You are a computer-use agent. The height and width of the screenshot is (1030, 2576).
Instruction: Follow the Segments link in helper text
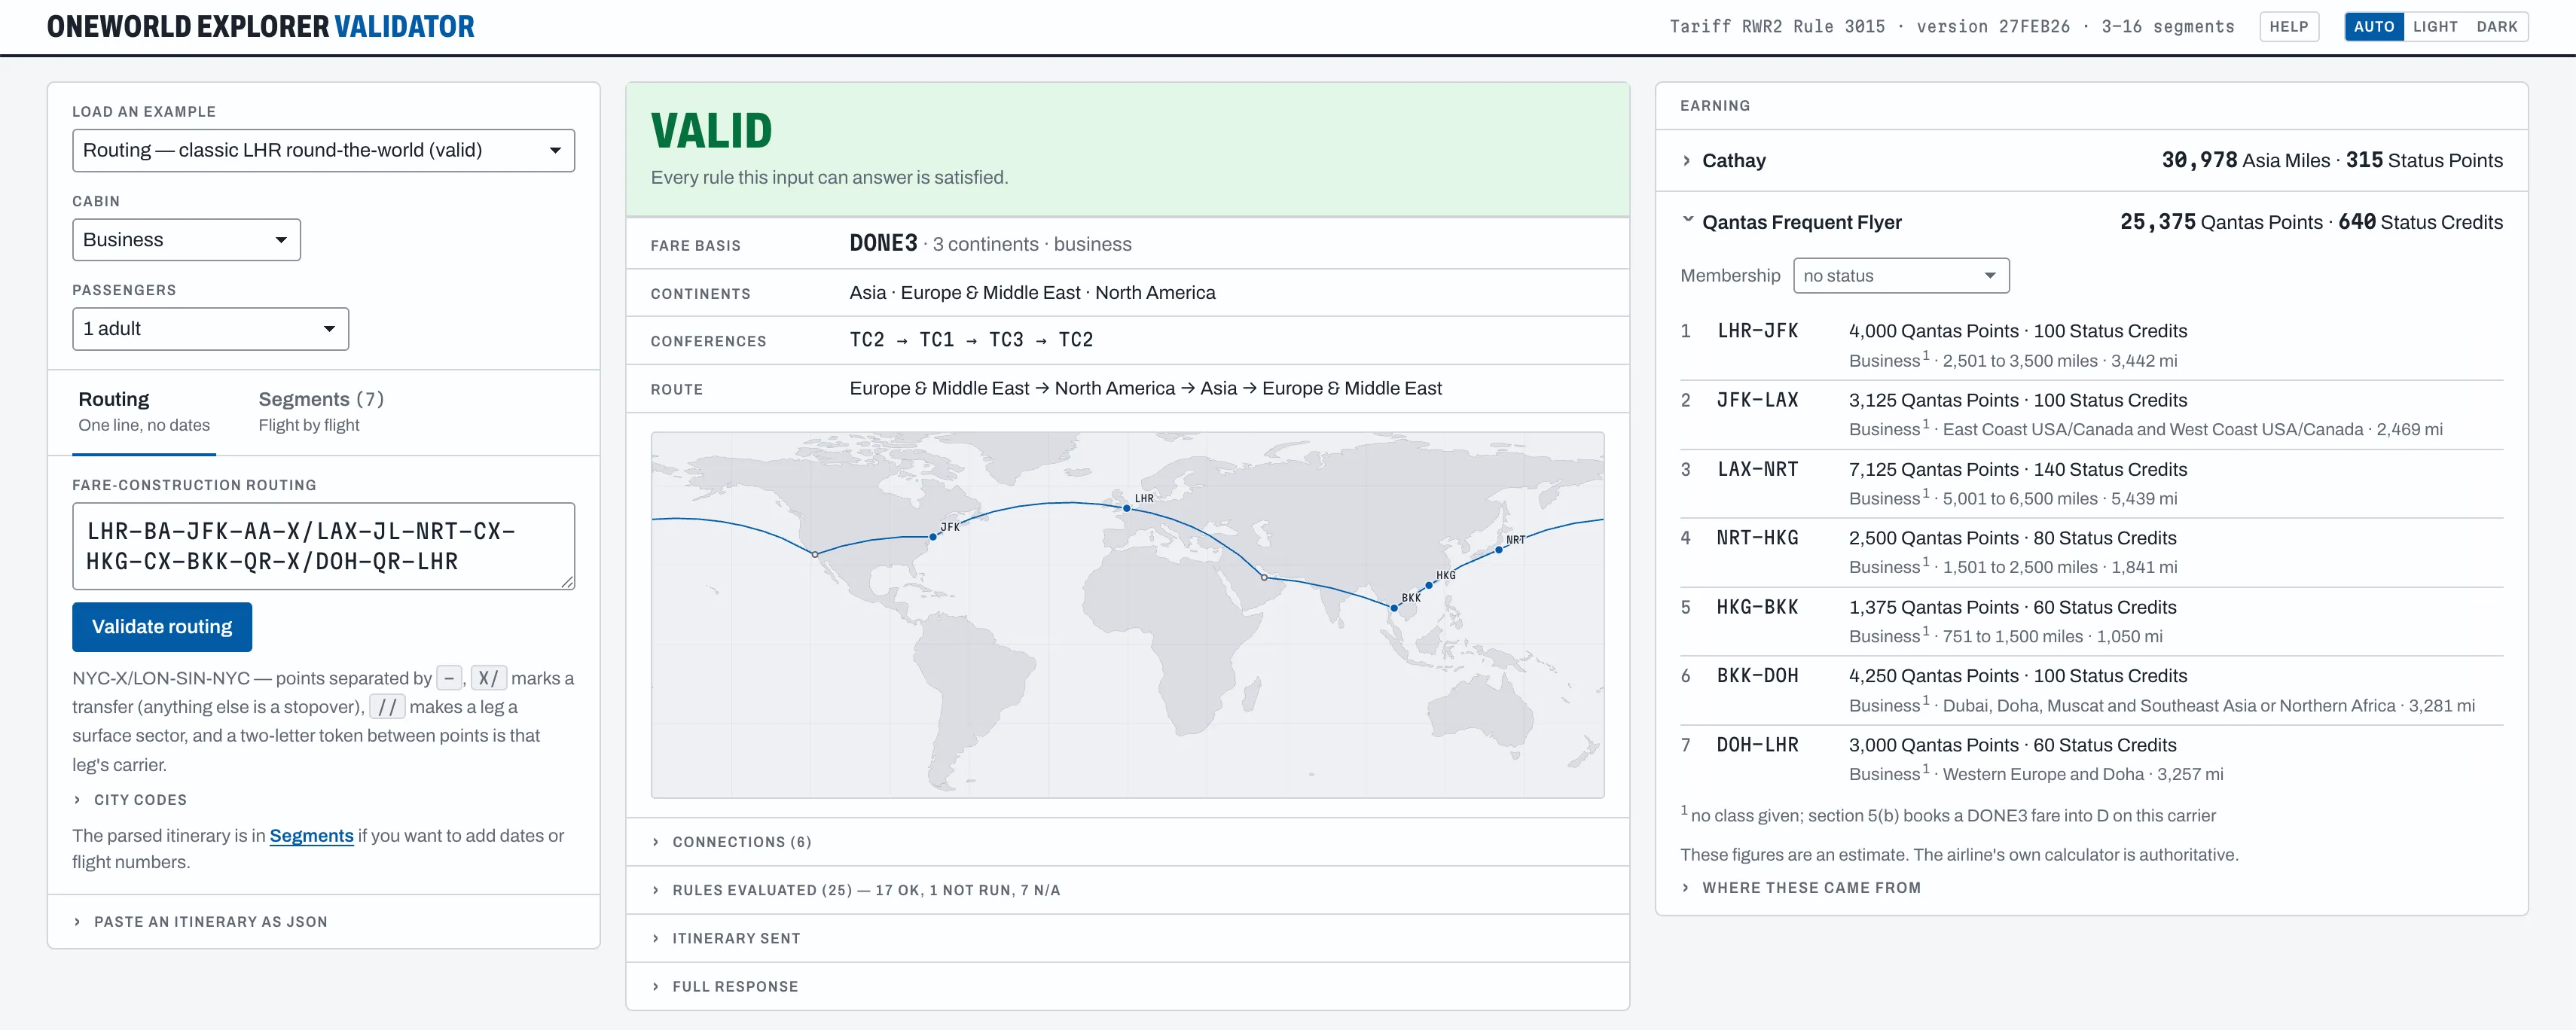pos(311,836)
